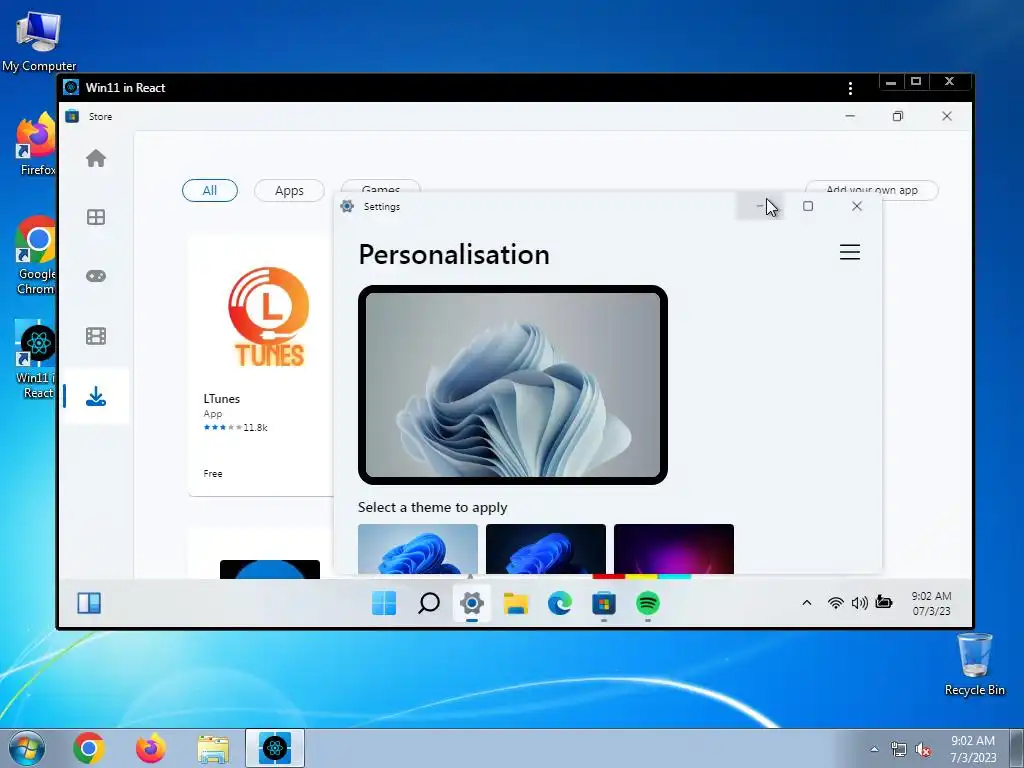The height and width of the screenshot is (768, 1024).
Task: Open the Recycle Bin desktop icon
Action: click(x=974, y=665)
